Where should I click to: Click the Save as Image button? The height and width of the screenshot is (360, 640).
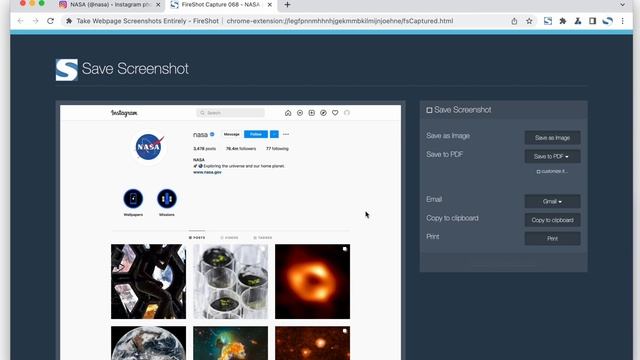(552, 138)
